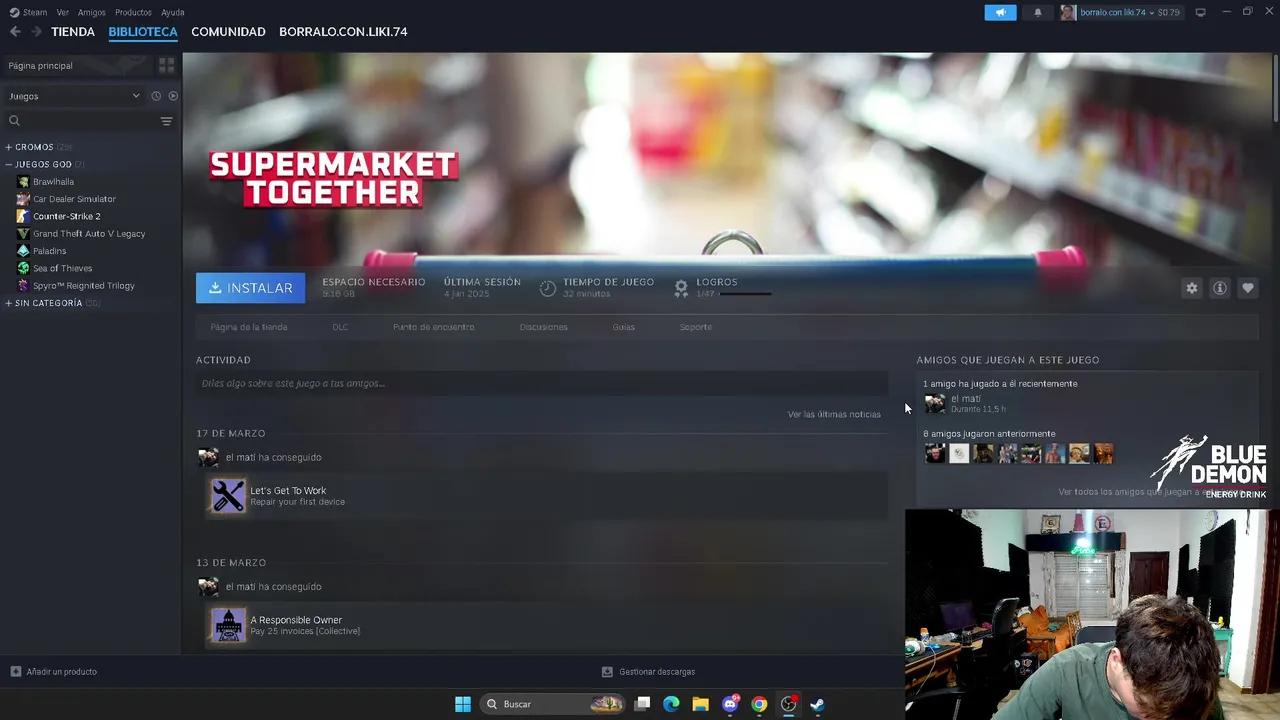1280x720 pixels.
Task: Add Supermarket Together to favorites heart
Action: pos(1247,288)
